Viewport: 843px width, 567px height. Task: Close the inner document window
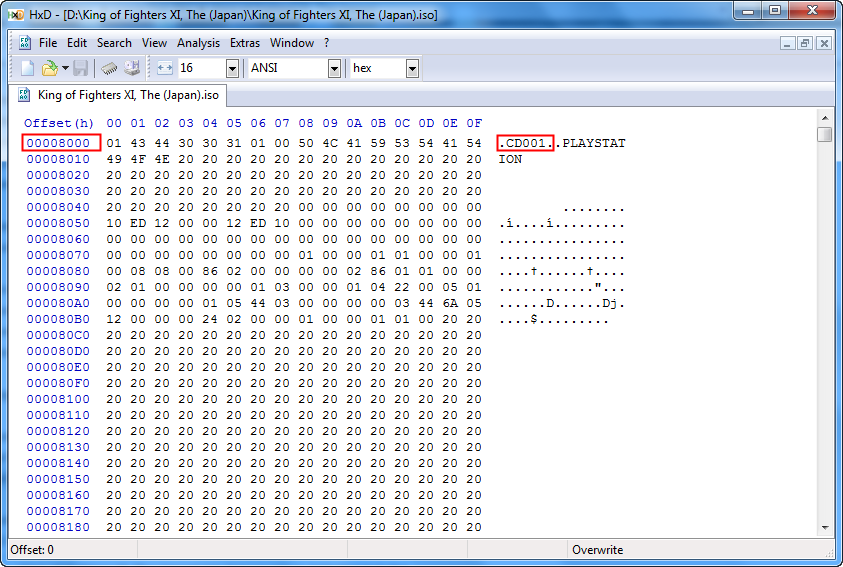[x=824, y=43]
